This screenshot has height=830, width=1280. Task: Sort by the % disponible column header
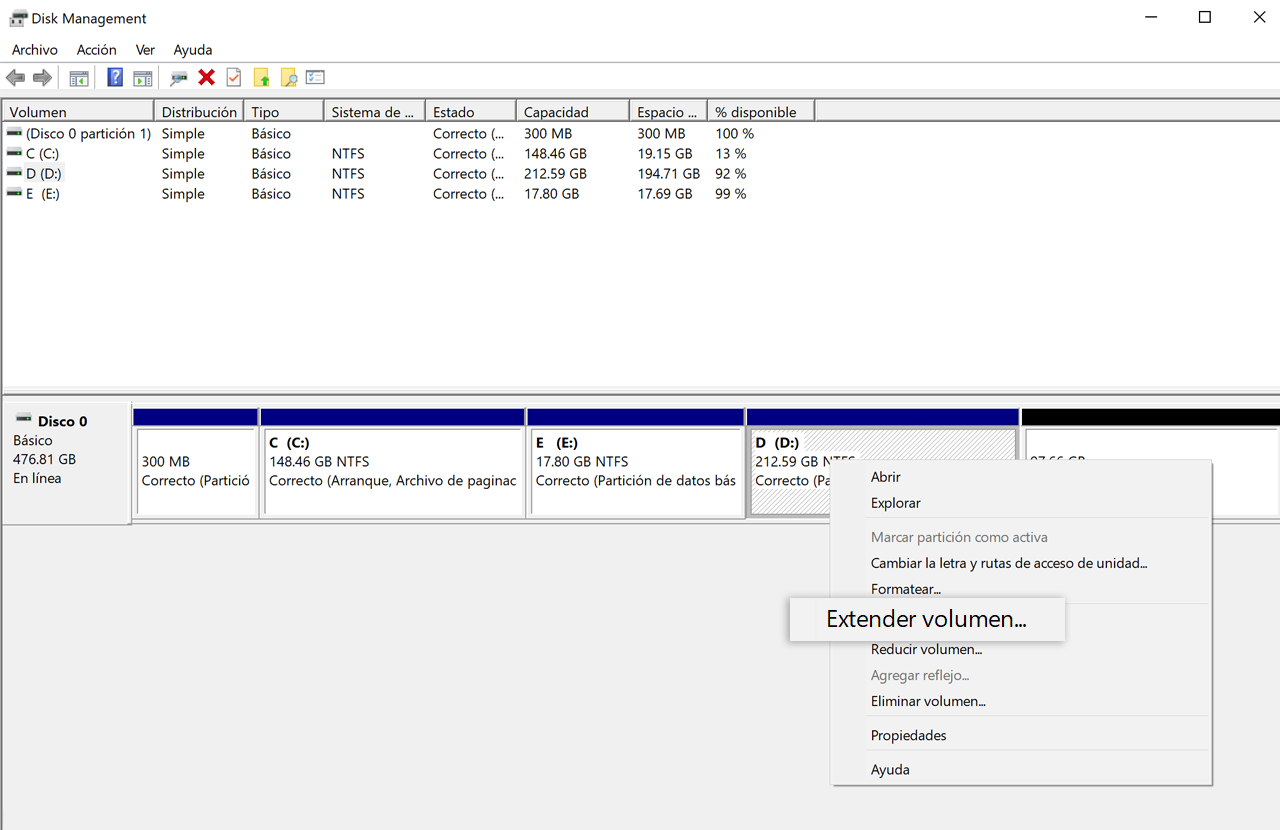[x=761, y=112]
